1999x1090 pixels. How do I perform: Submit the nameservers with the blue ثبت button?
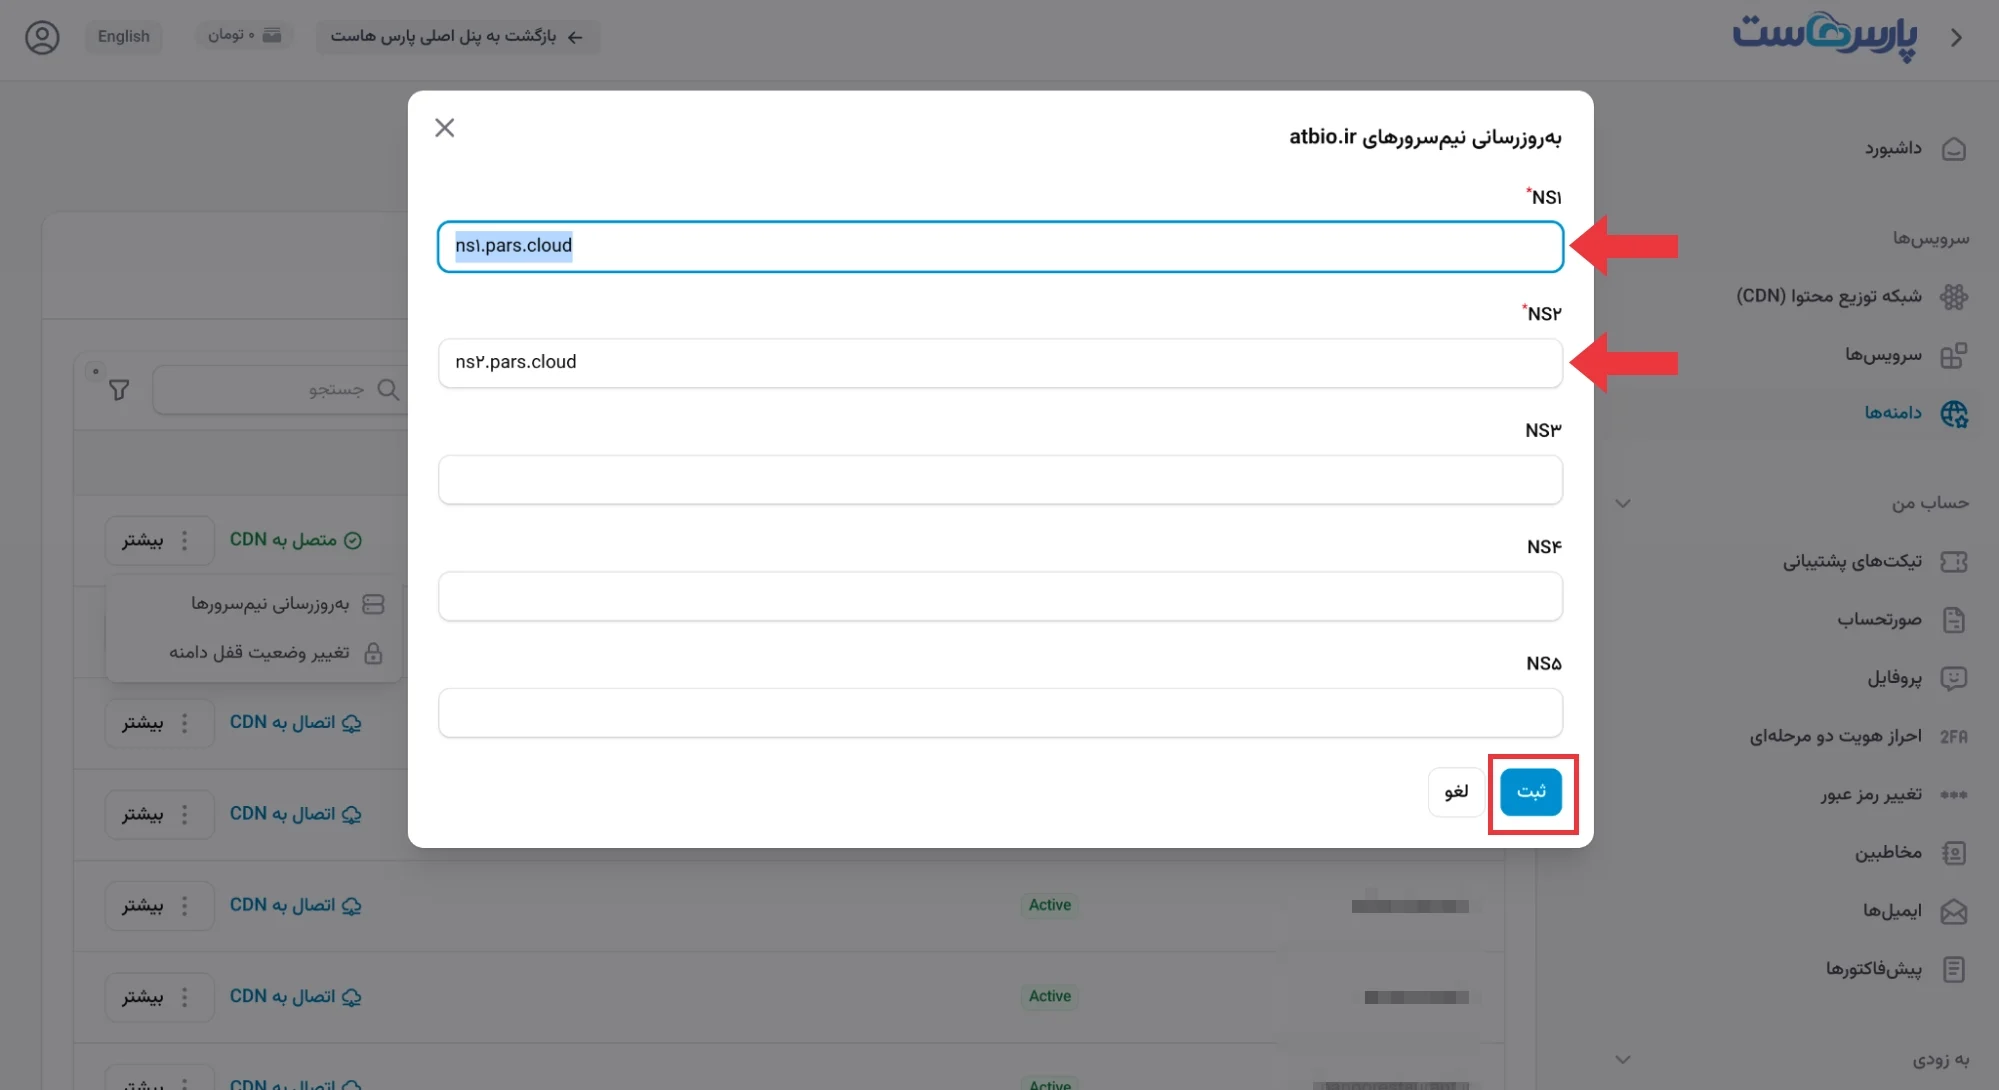[x=1531, y=792]
